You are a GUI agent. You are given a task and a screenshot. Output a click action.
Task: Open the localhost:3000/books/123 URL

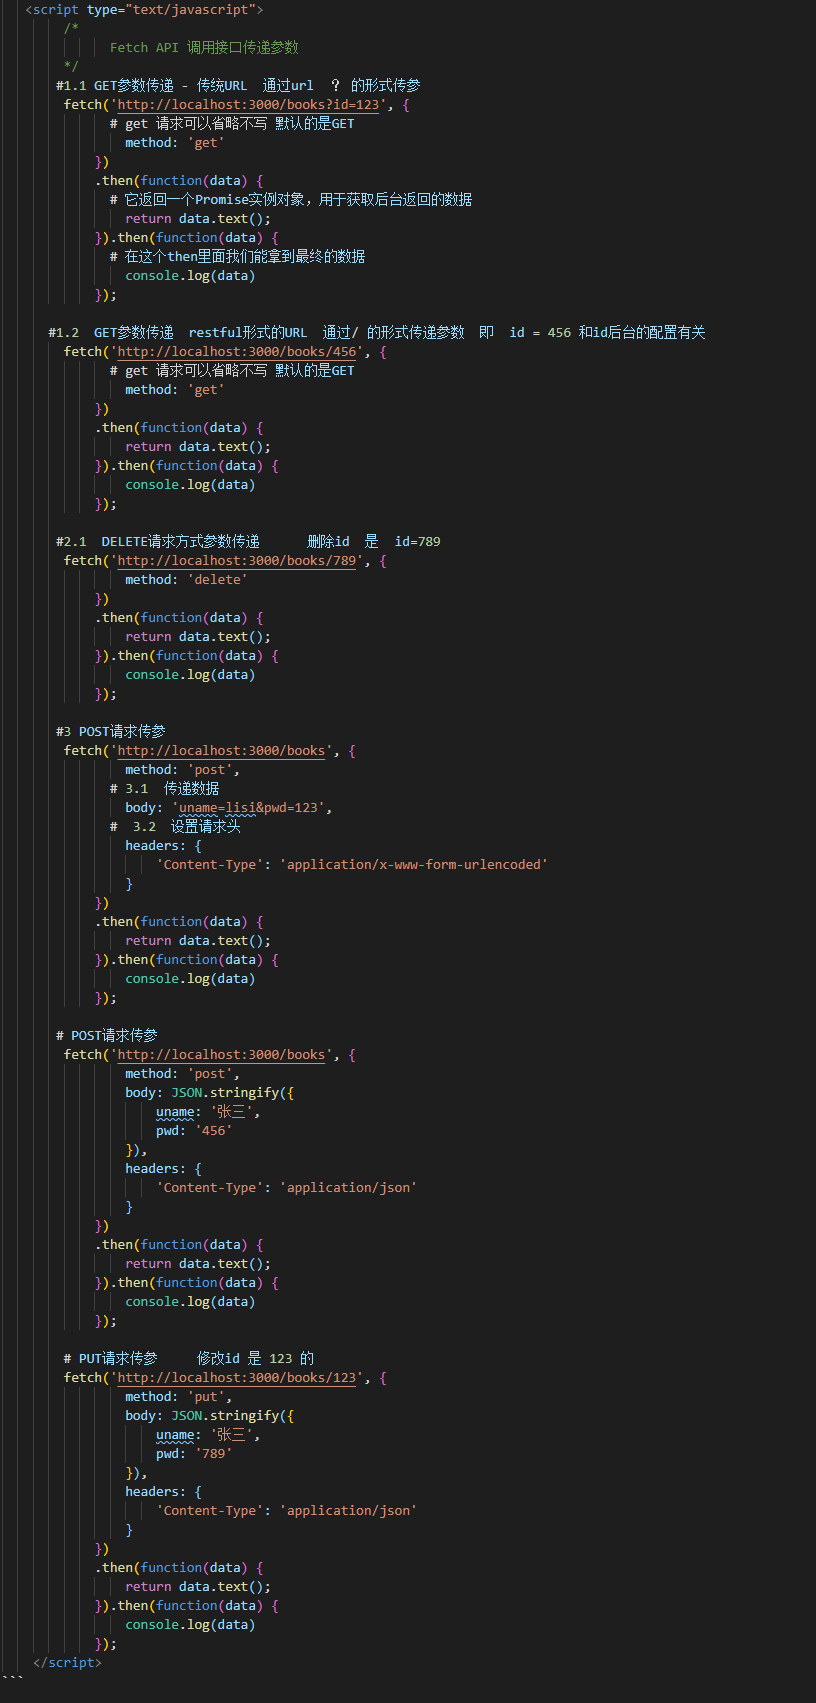(x=237, y=1378)
